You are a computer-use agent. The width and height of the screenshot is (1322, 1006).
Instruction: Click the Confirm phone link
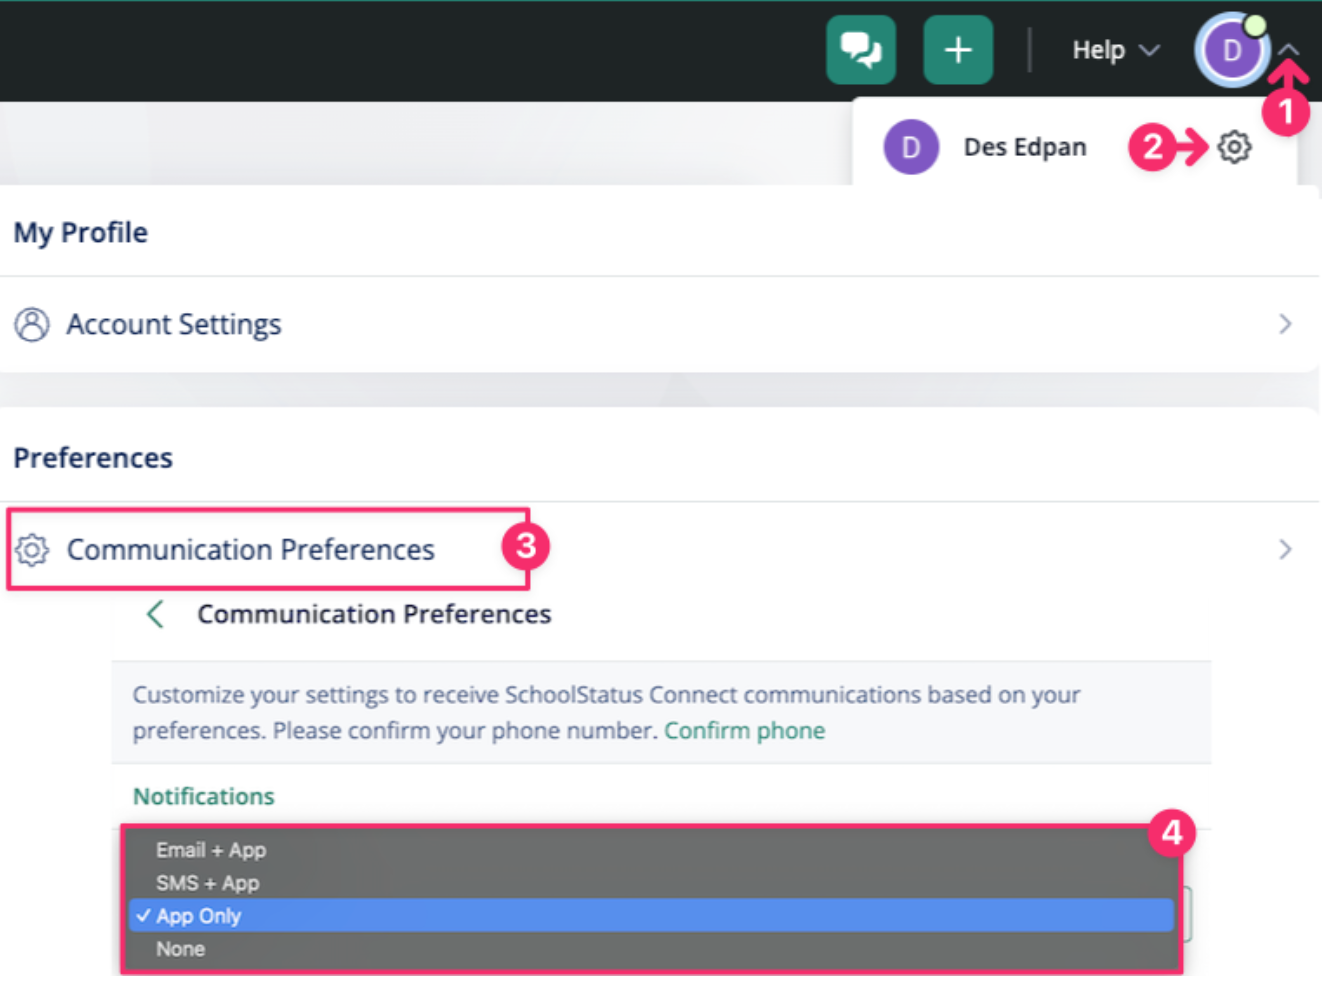(744, 731)
